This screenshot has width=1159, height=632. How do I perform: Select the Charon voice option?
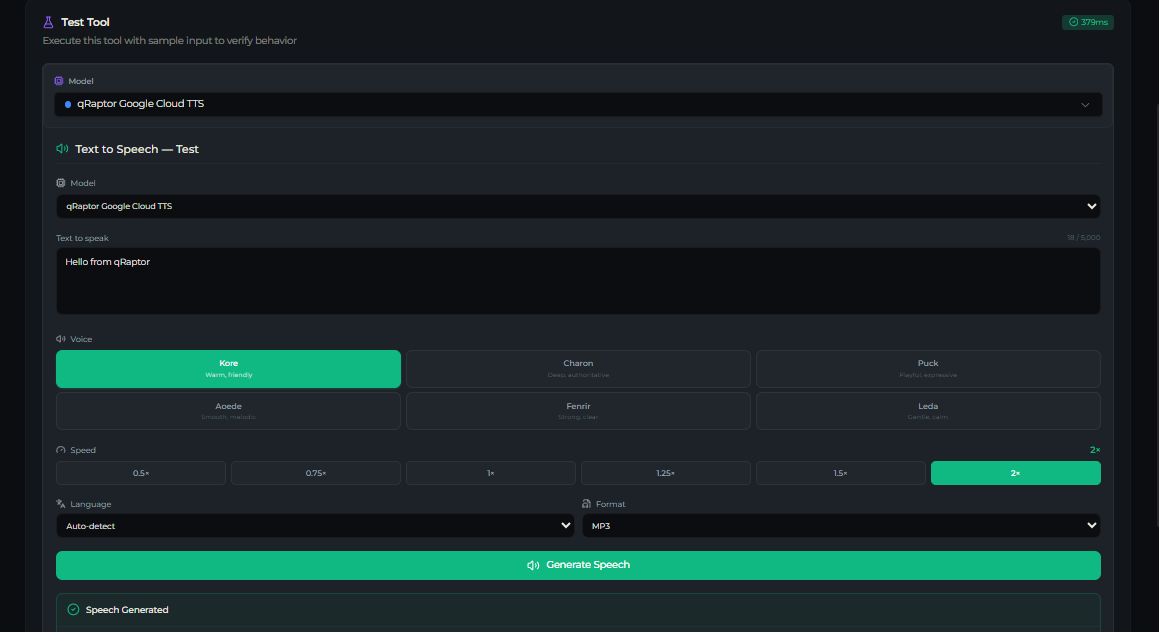[x=578, y=369]
